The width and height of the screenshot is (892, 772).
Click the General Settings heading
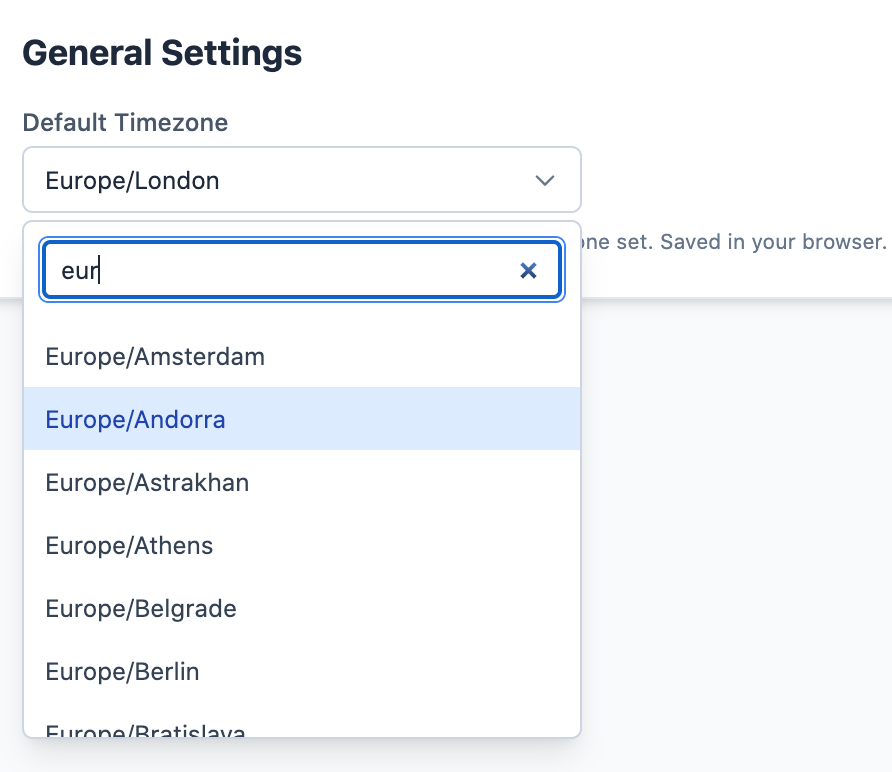tap(162, 52)
